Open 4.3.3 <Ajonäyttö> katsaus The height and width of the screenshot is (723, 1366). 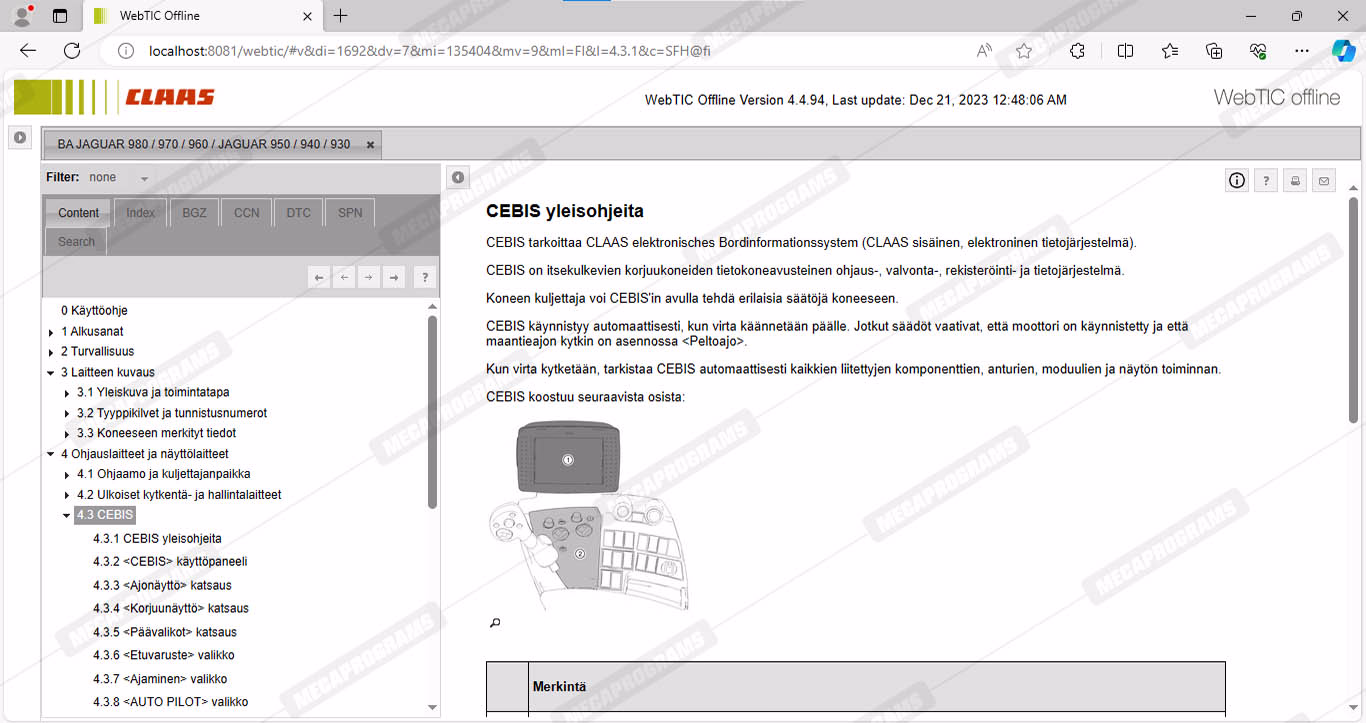tap(162, 586)
